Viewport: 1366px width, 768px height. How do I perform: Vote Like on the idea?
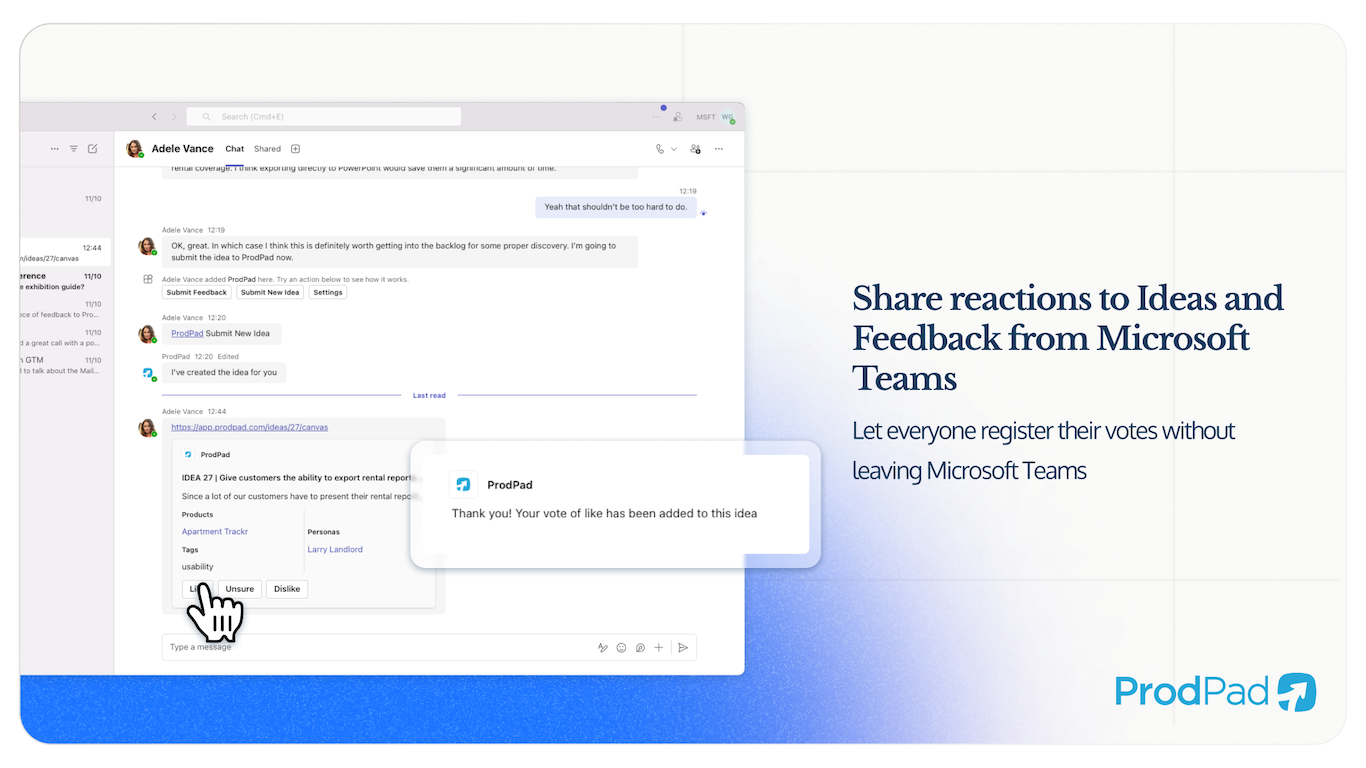197,589
